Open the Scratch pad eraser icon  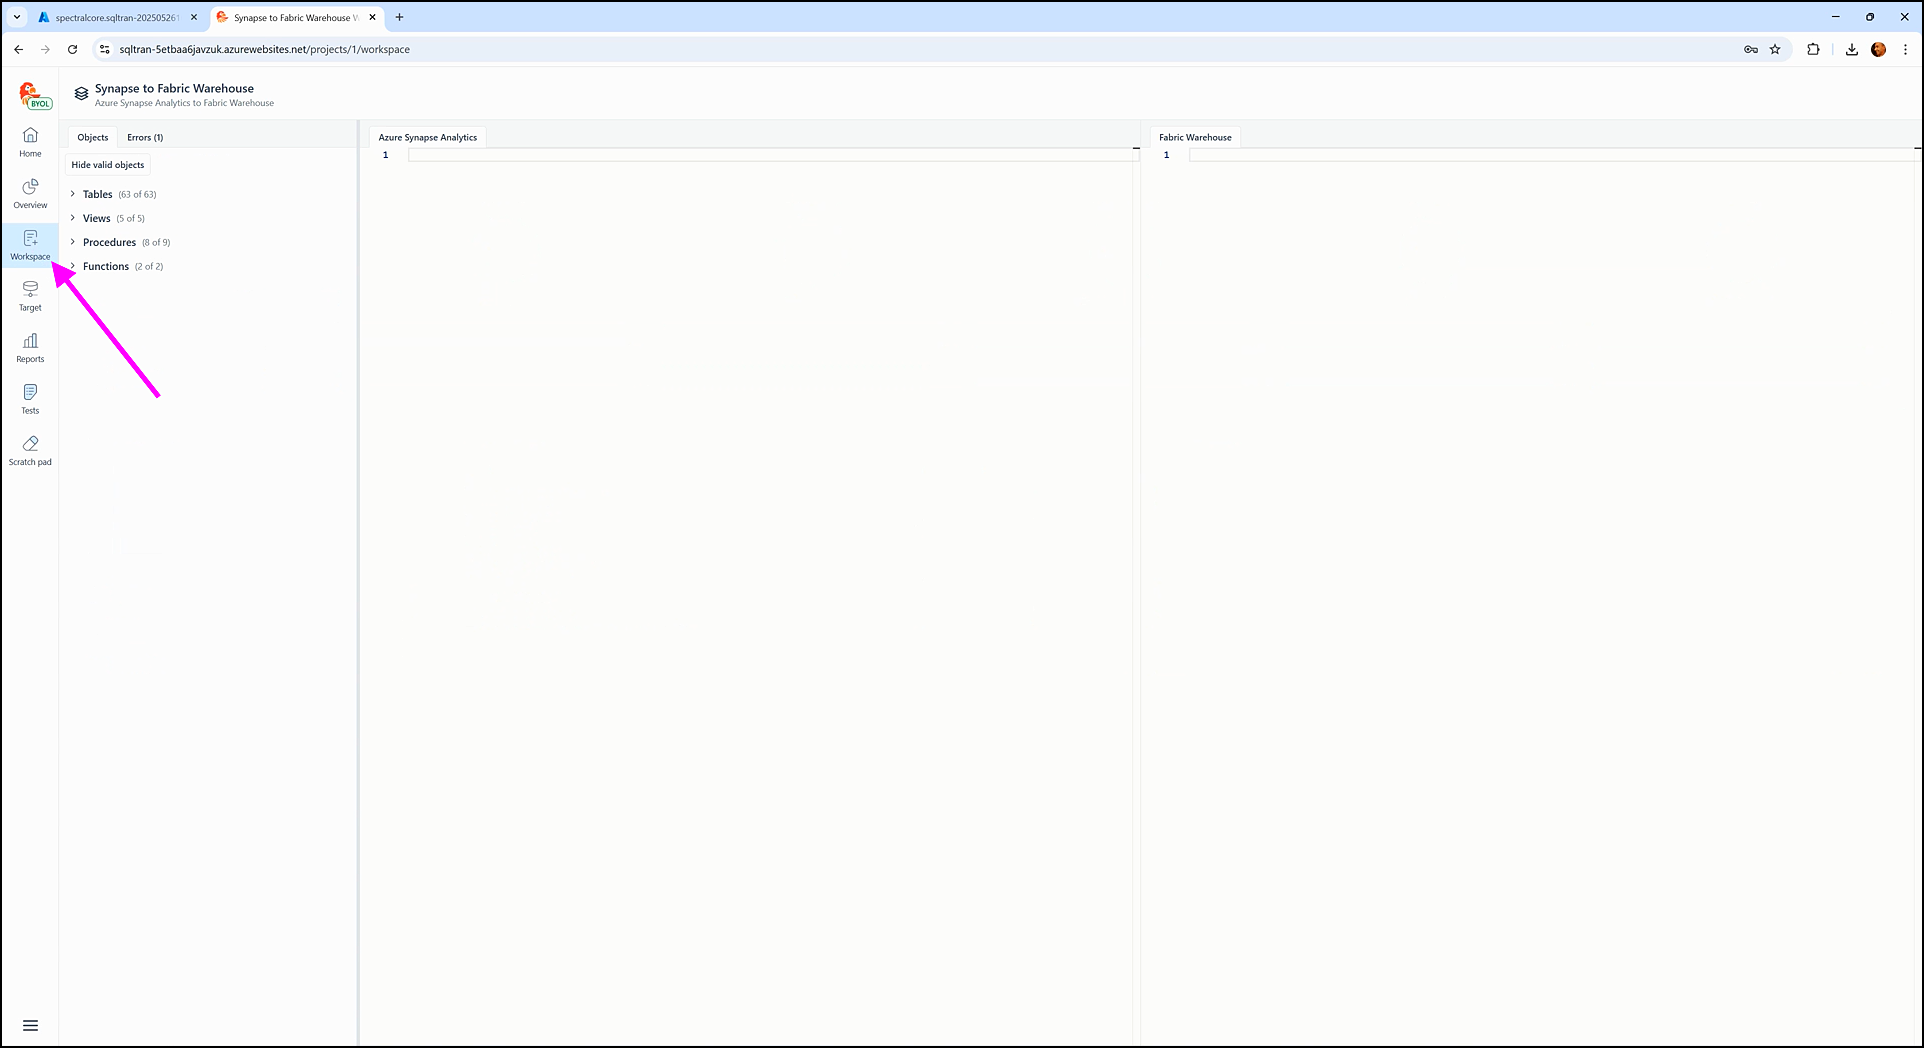click(30, 444)
